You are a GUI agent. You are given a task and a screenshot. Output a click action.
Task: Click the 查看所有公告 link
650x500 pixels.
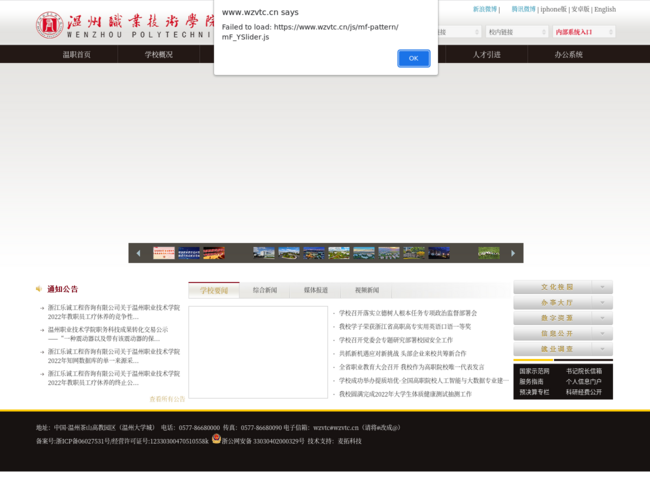pos(167,399)
